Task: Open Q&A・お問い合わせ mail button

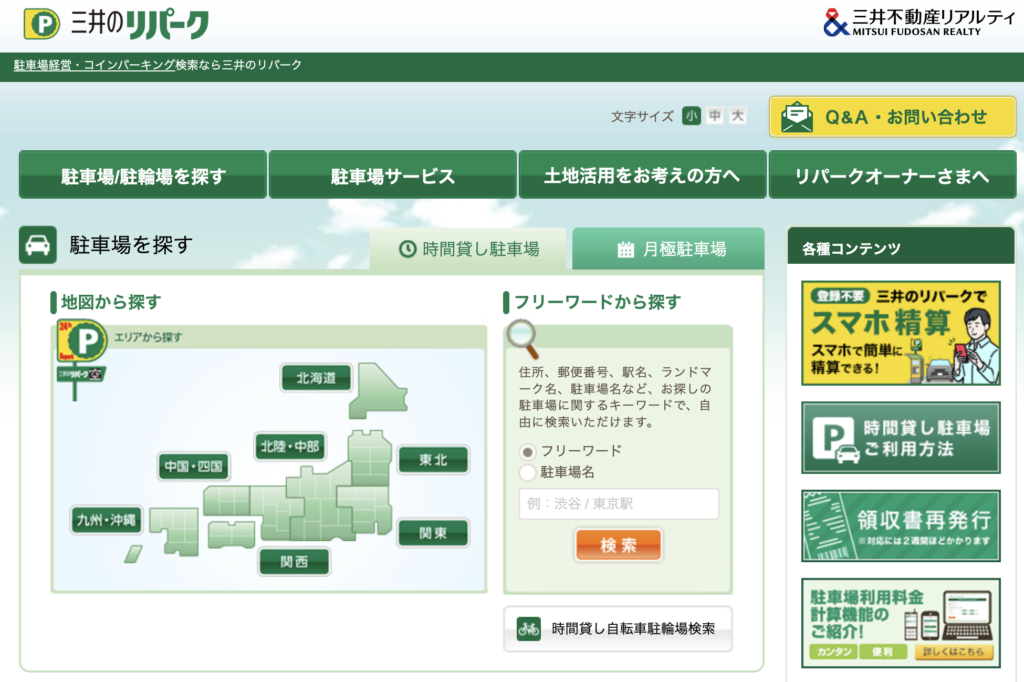Action: click(x=892, y=117)
